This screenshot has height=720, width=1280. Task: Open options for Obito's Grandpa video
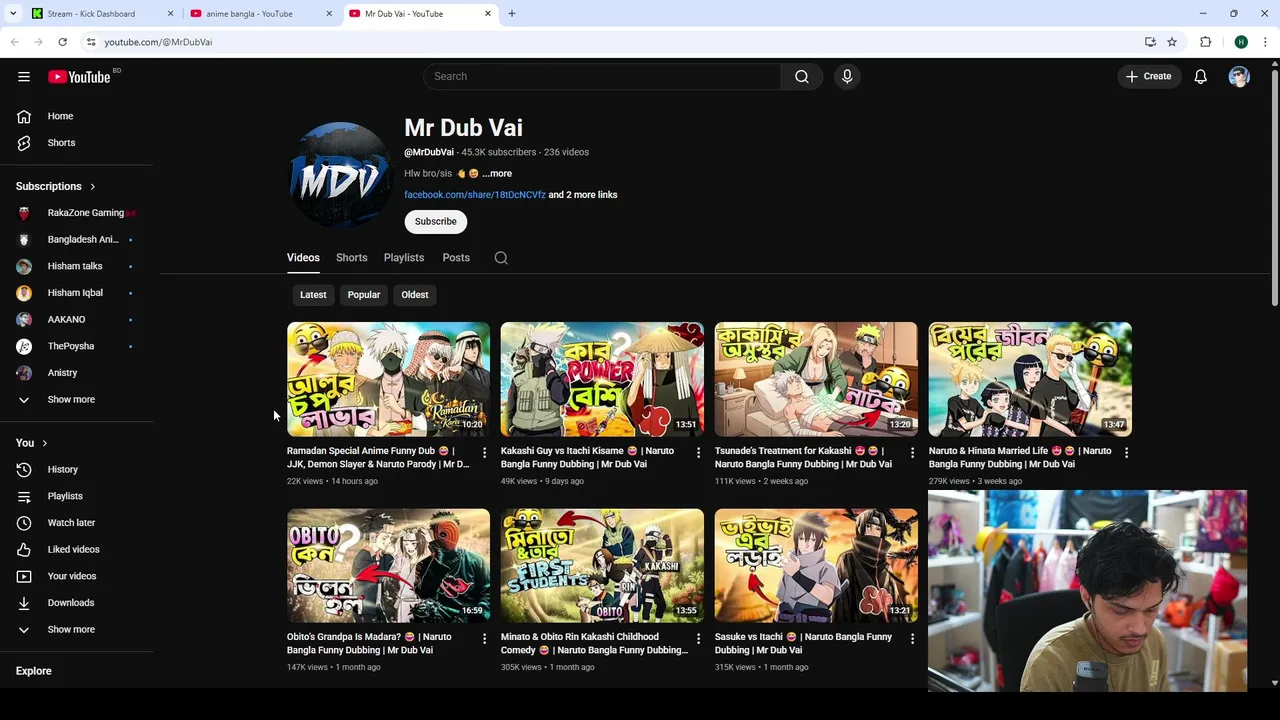[x=484, y=638]
